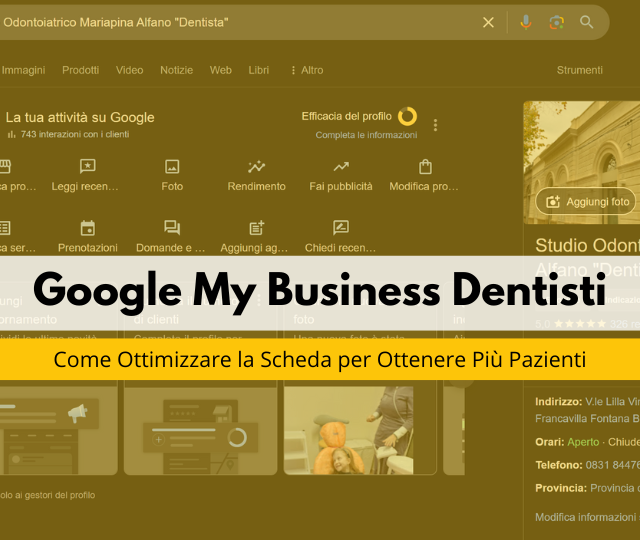Click the bar chart interactions icon

tap(11, 134)
